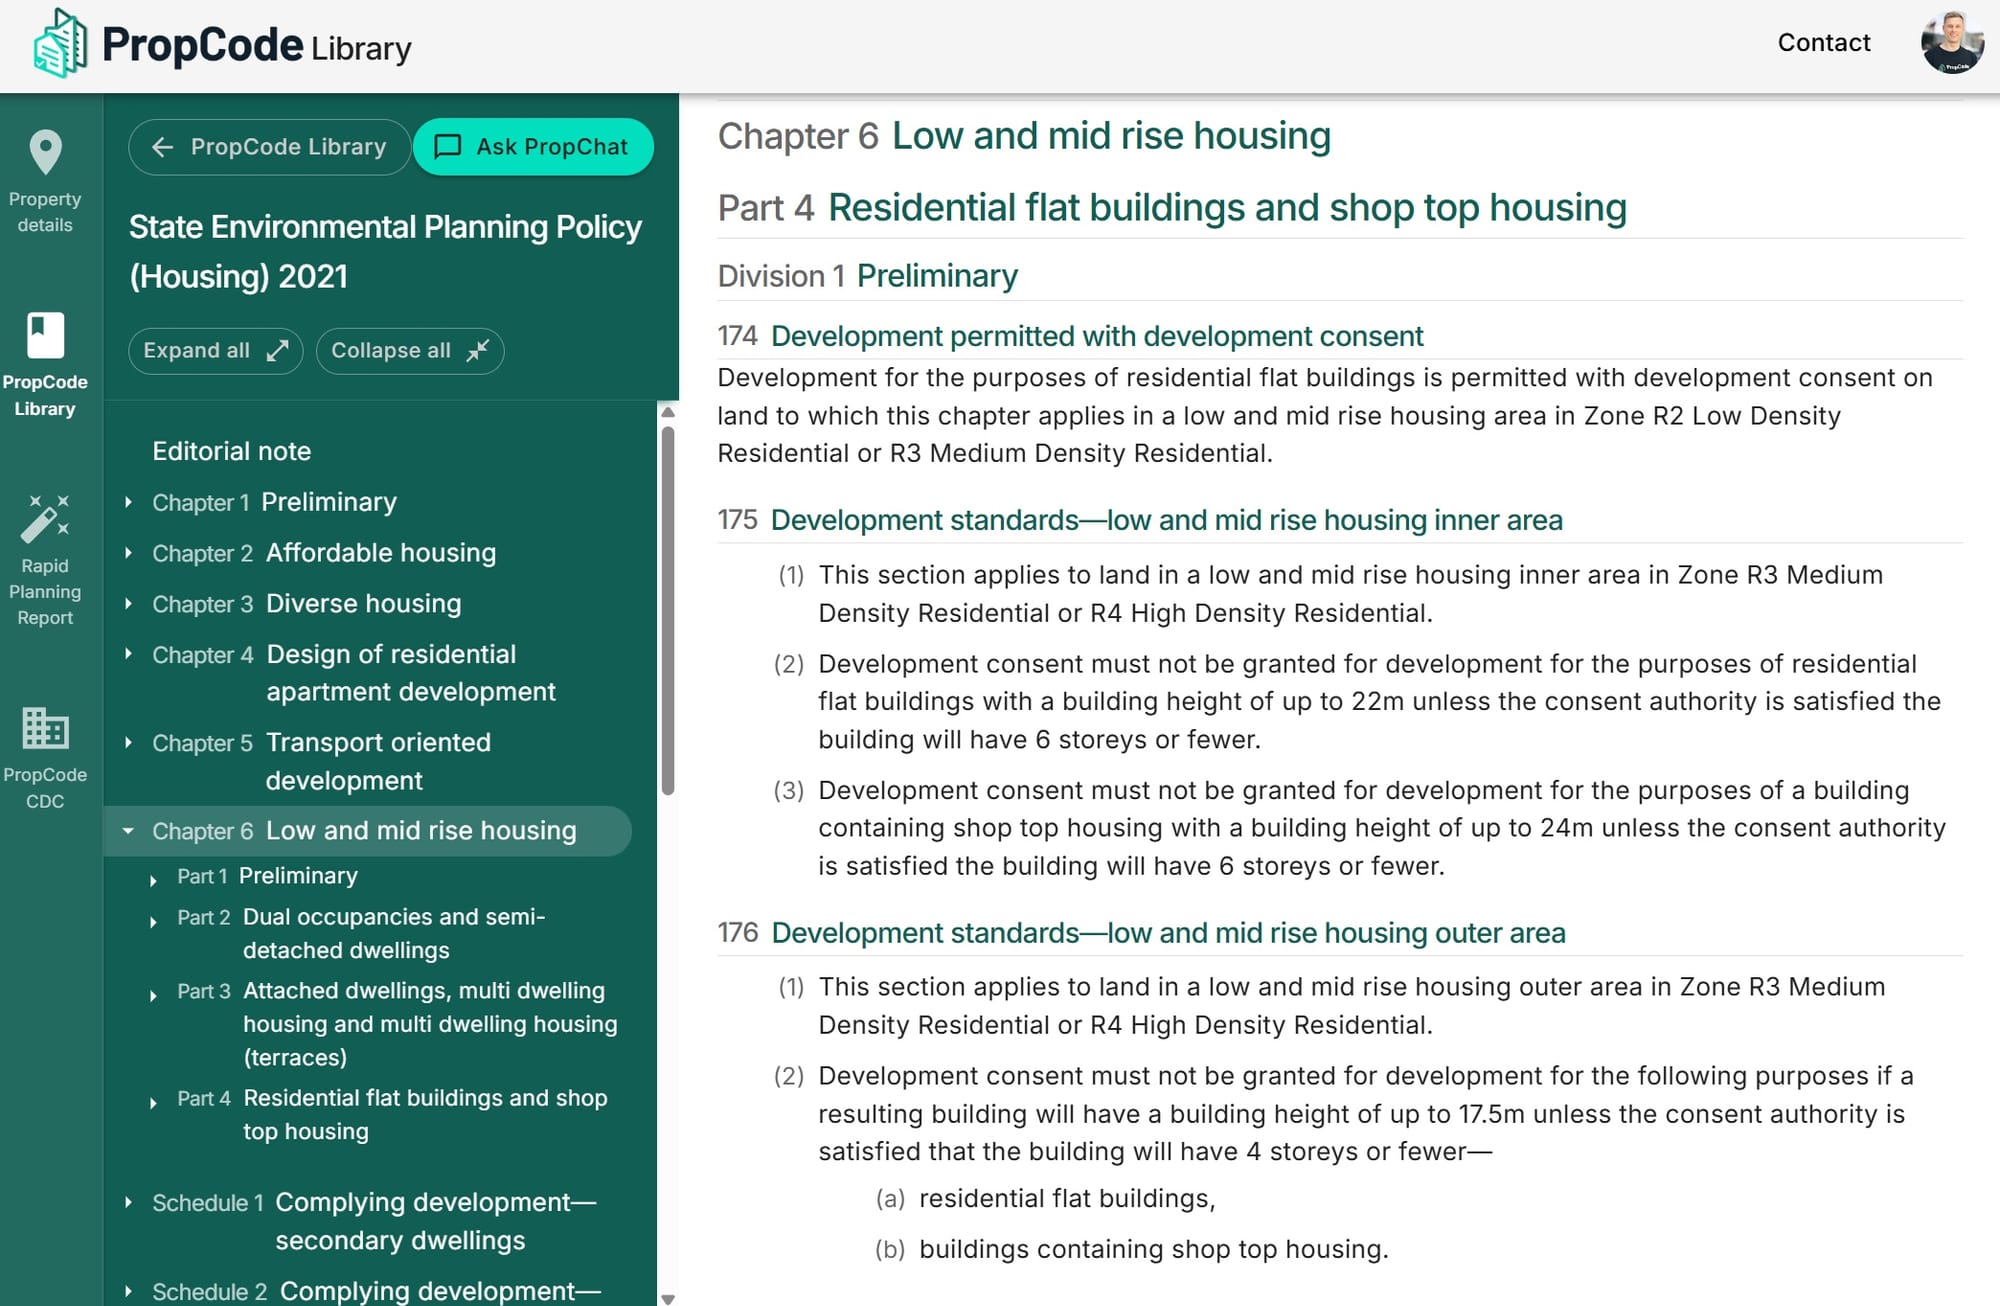
Task: Select the PropCode Library sidebar icon
Action: [45, 363]
